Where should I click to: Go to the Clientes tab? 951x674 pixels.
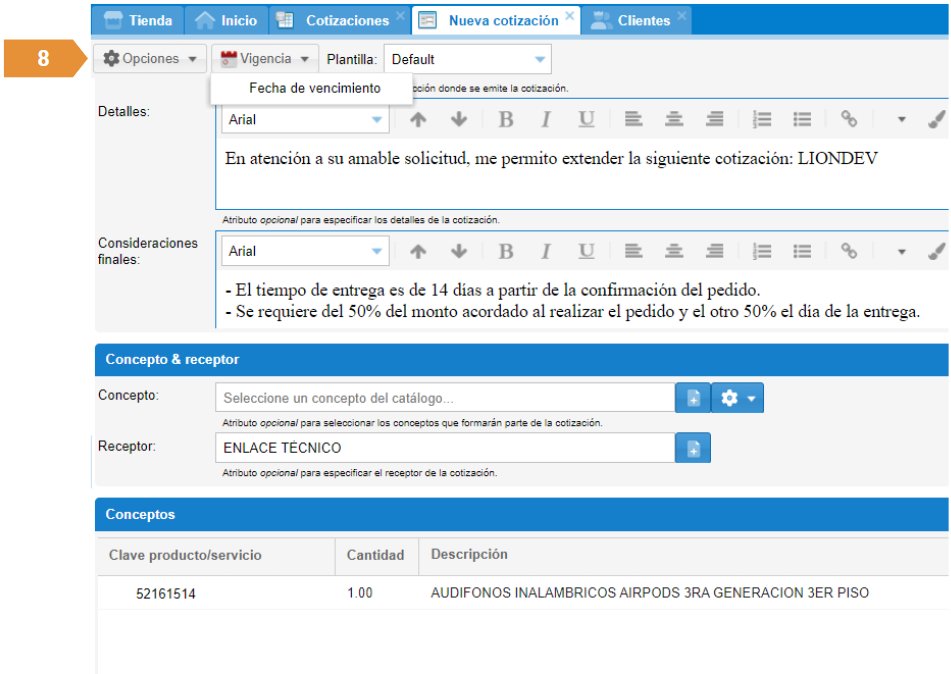coord(642,20)
